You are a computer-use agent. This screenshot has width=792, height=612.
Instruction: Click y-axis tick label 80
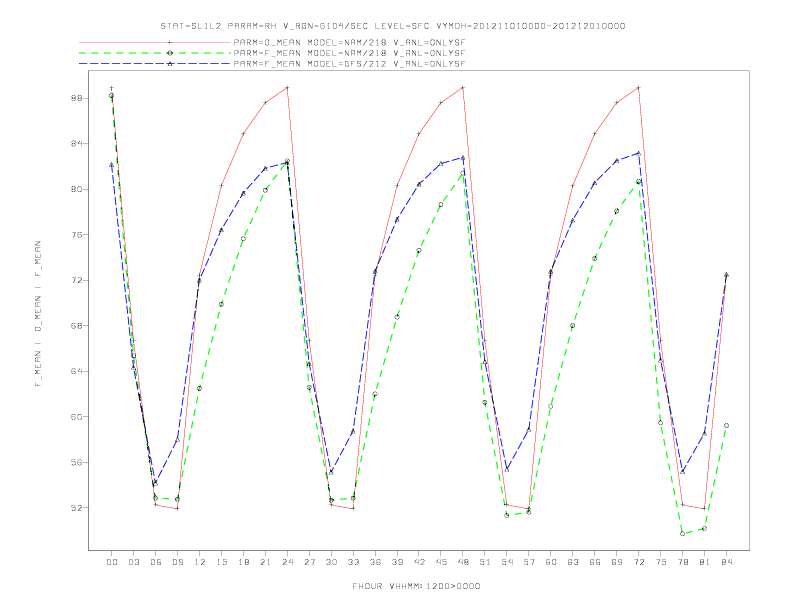pyautogui.click(x=76, y=189)
